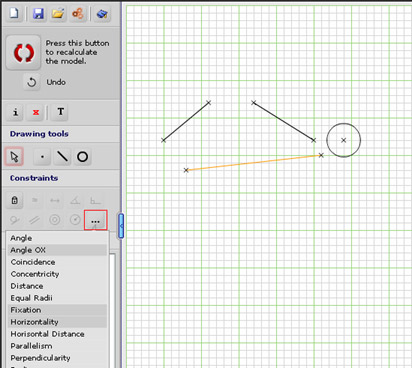Choose Distance from the constraints list

click(57, 286)
